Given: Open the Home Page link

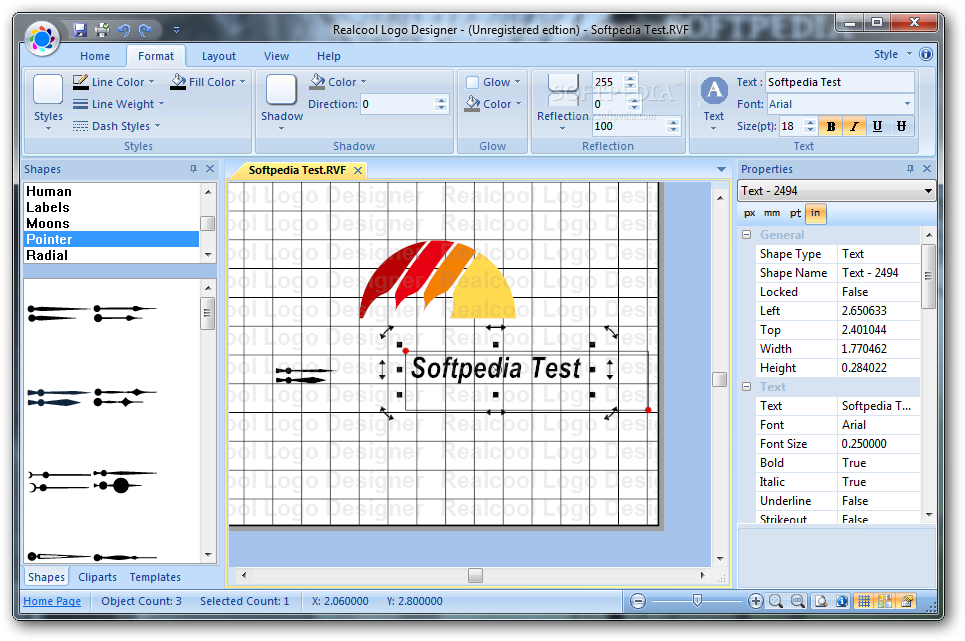Looking at the screenshot, I should (x=52, y=601).
